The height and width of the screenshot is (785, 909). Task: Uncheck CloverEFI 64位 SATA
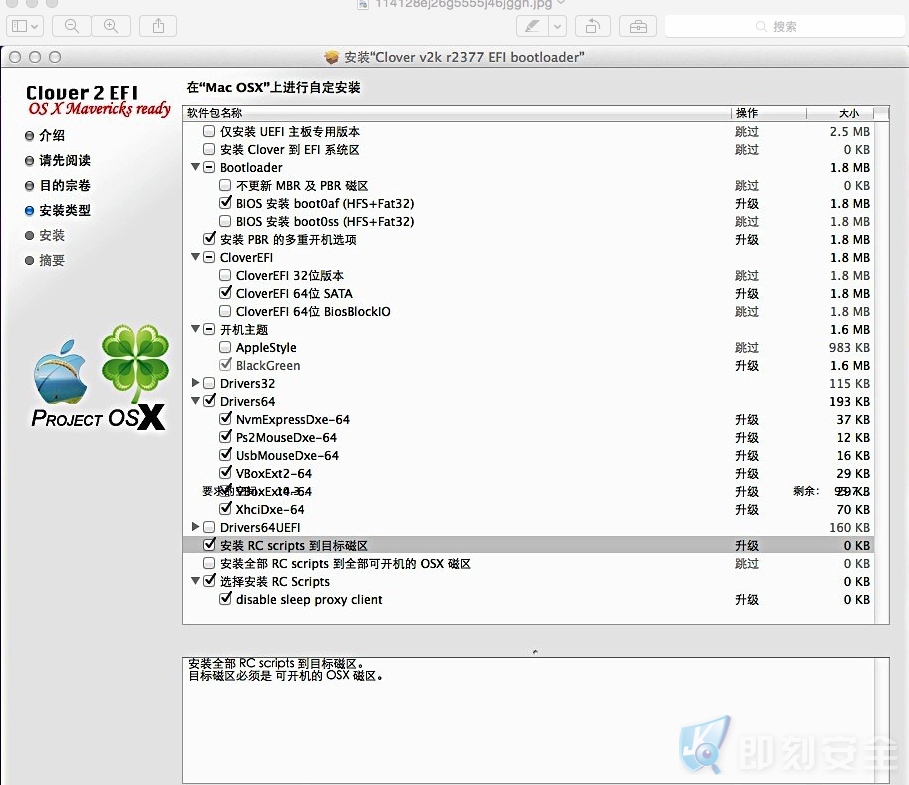[225, 292]
